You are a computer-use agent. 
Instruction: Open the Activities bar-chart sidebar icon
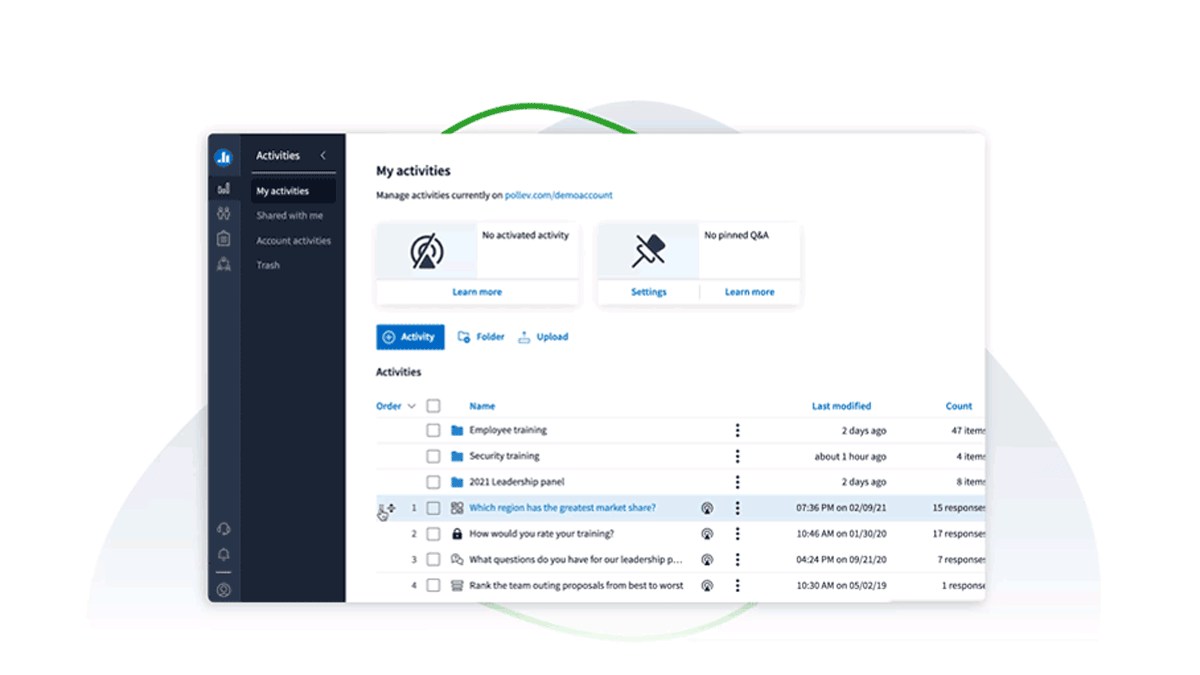[223, 189]
